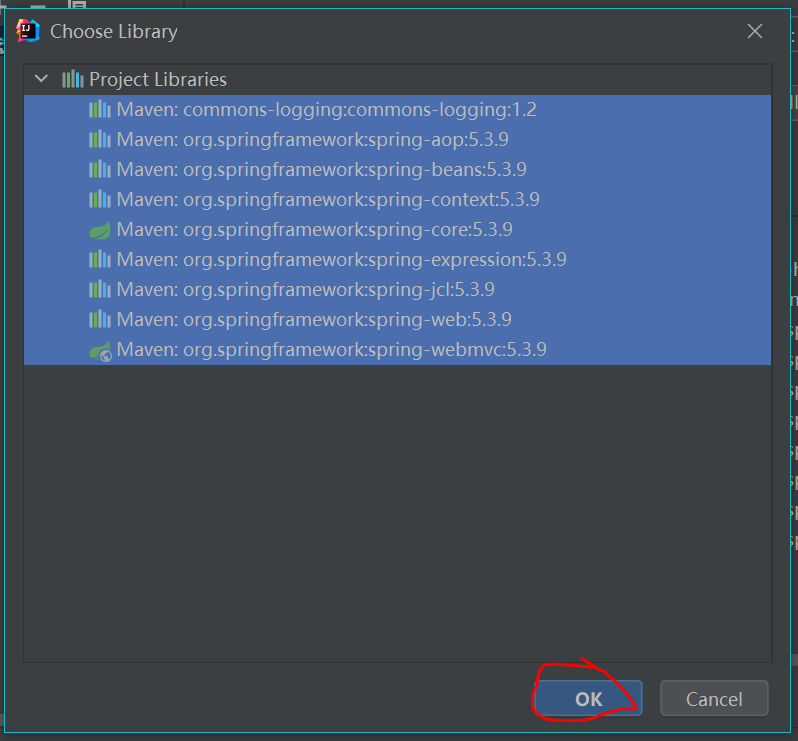Collapse the Project Libraries tree node

click(41, 79)
